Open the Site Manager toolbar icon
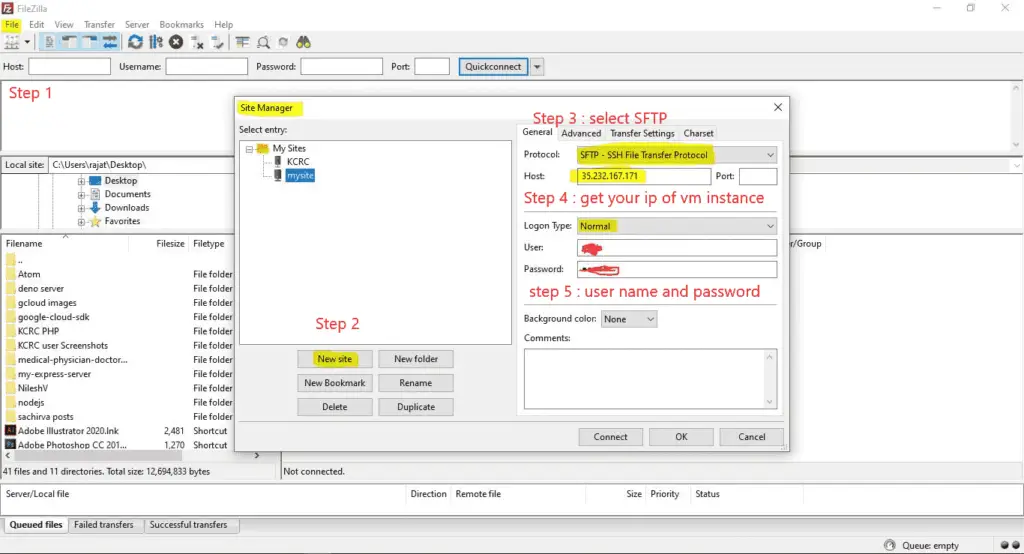1024x554 pixels. tap(12, 42)
